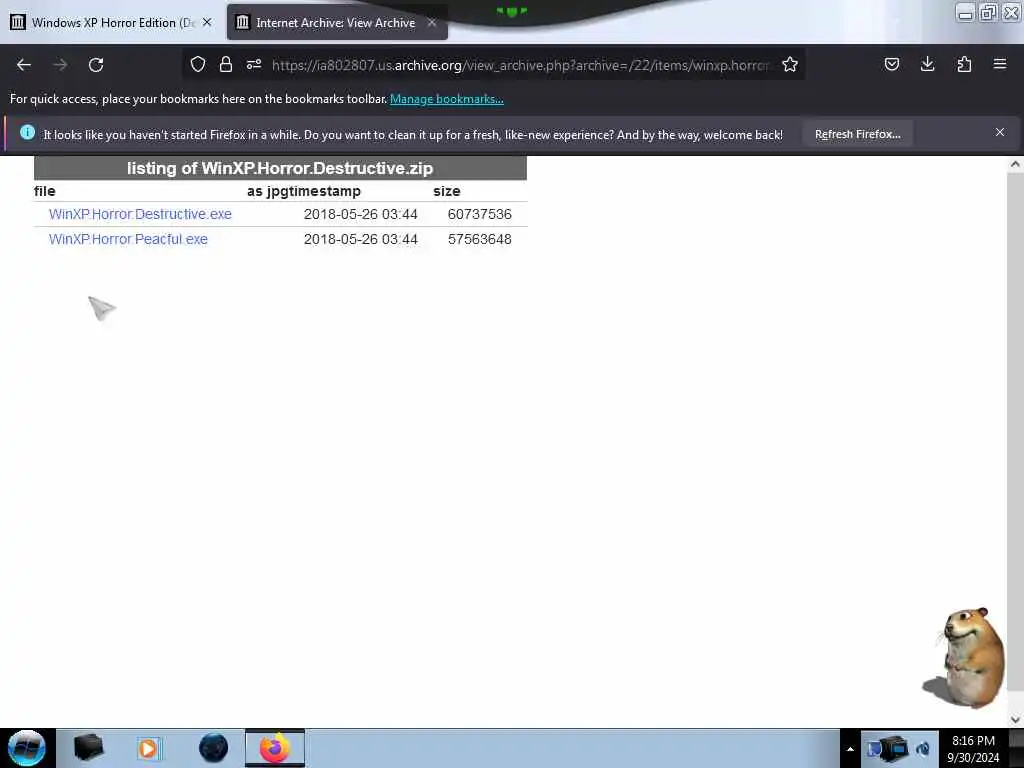Image resolution: width=1024 pixels, height=768 pixels.
Task: Dismiss the Firefox refresh notification
Action: click(1000, 133)
